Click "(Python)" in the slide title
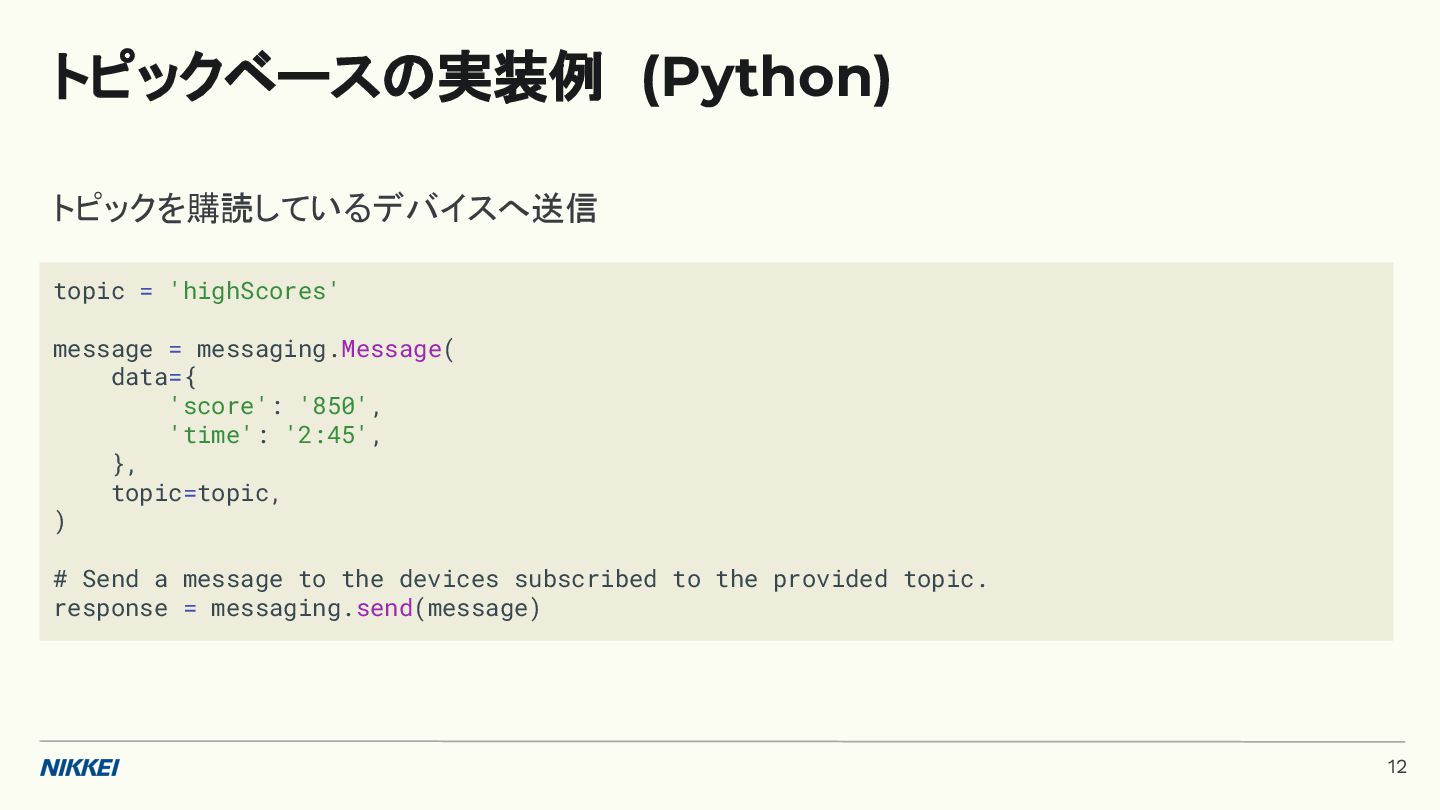Image resolution: width=1440 pixels, height=810 pixels. (x=766, y=78)
